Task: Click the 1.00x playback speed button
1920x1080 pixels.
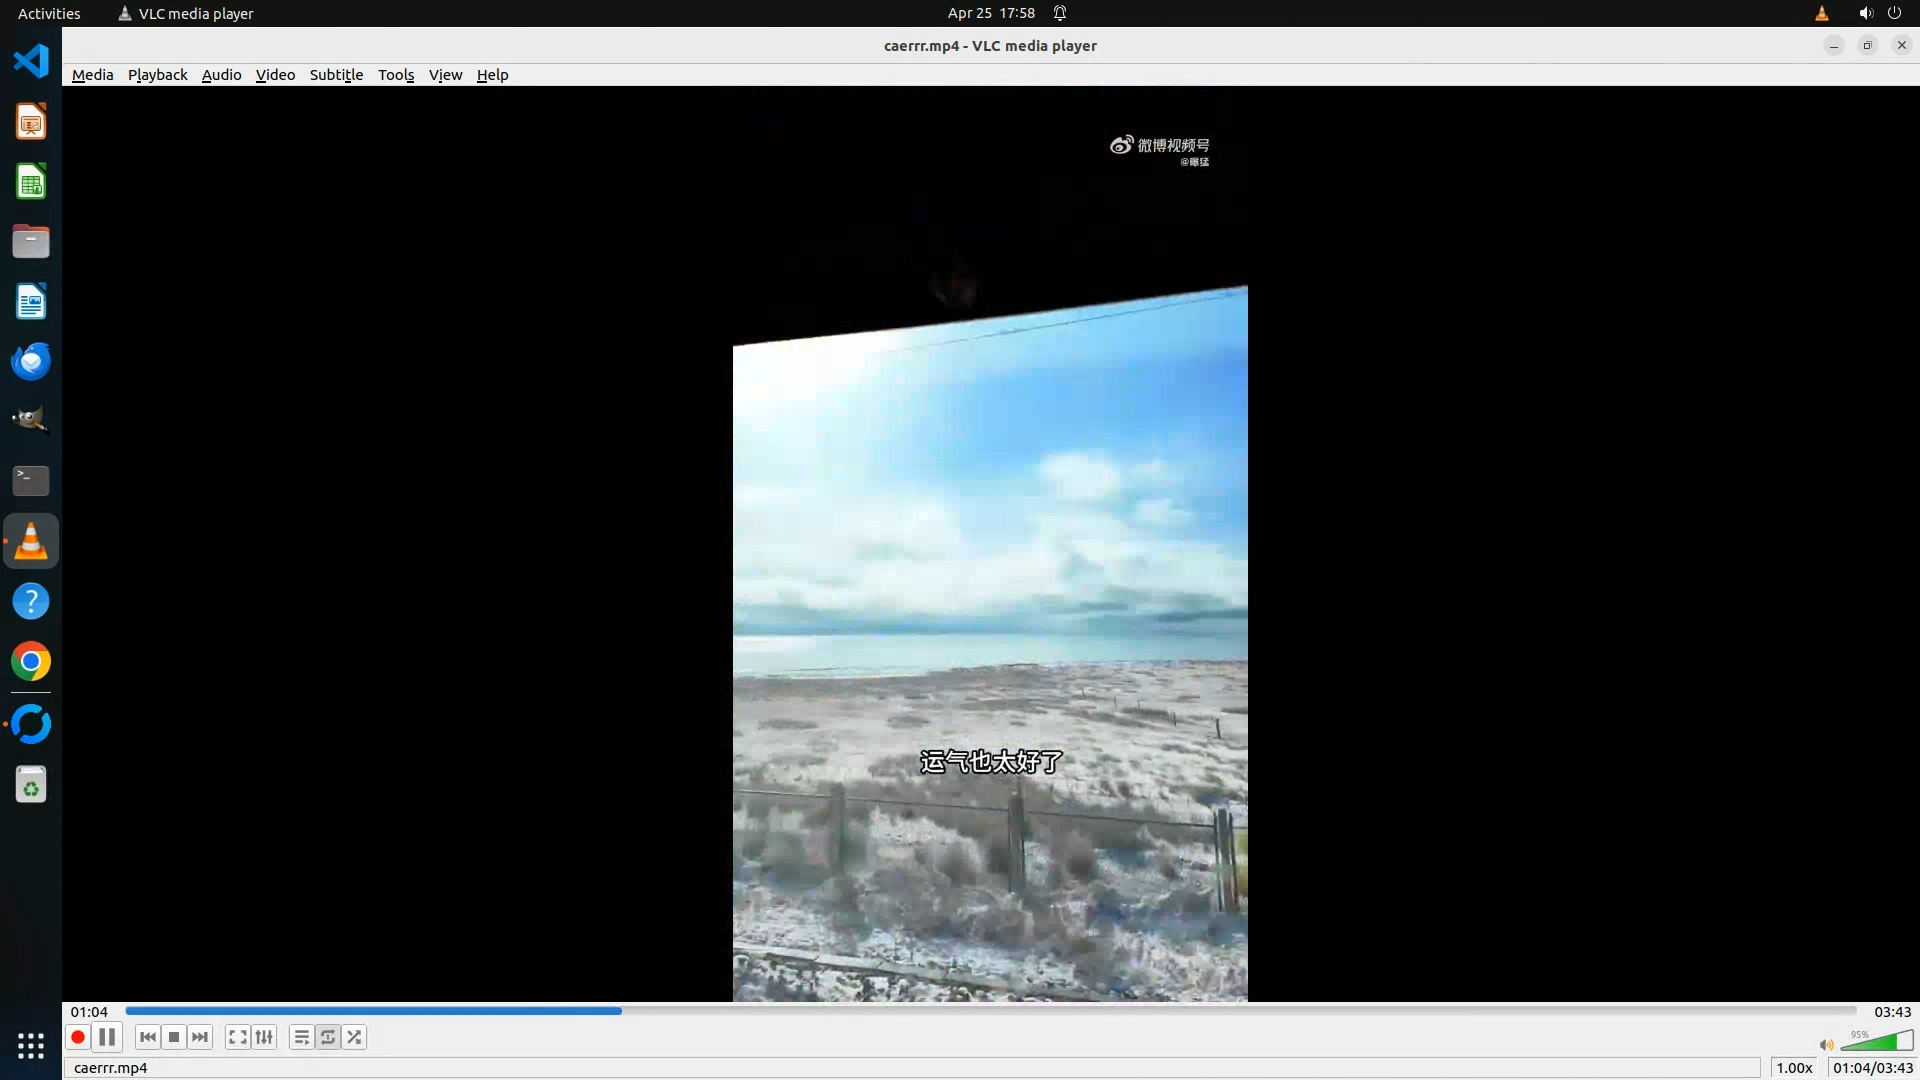Action: (x=1794, y=1068)
